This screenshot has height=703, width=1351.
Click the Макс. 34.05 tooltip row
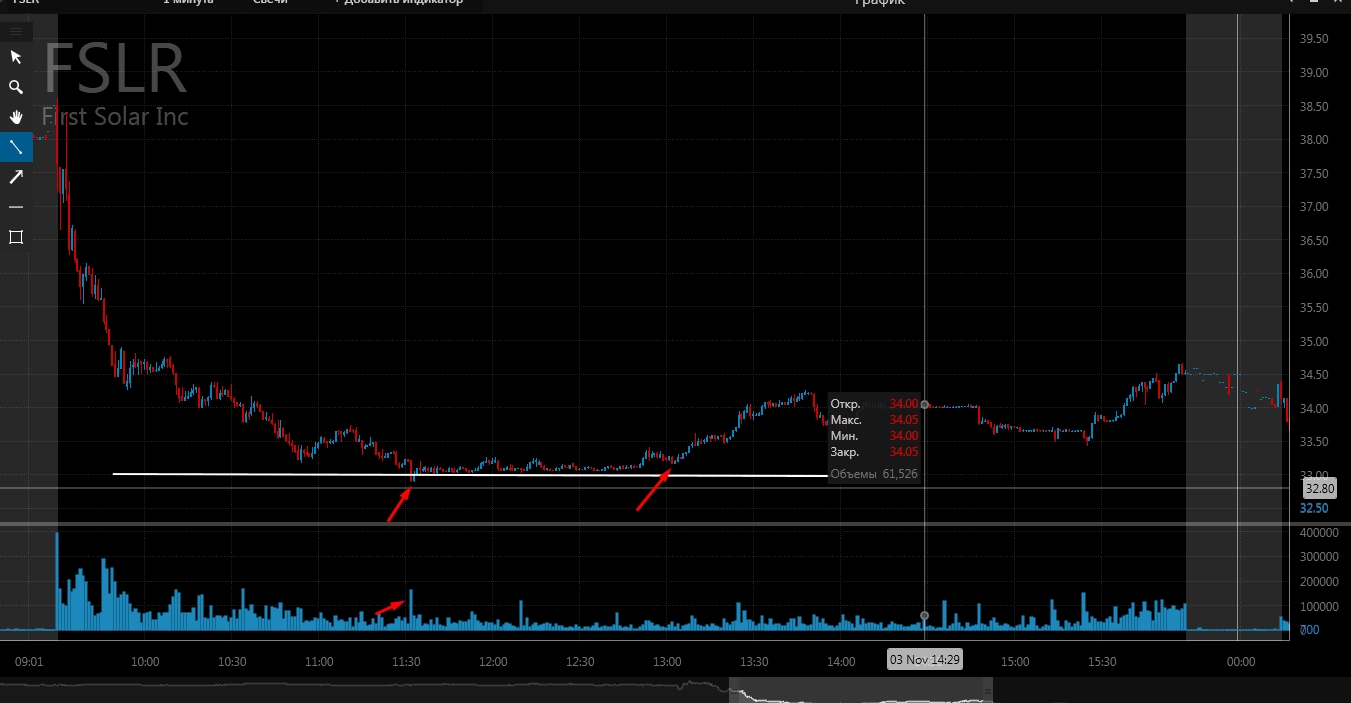(874, 420)
